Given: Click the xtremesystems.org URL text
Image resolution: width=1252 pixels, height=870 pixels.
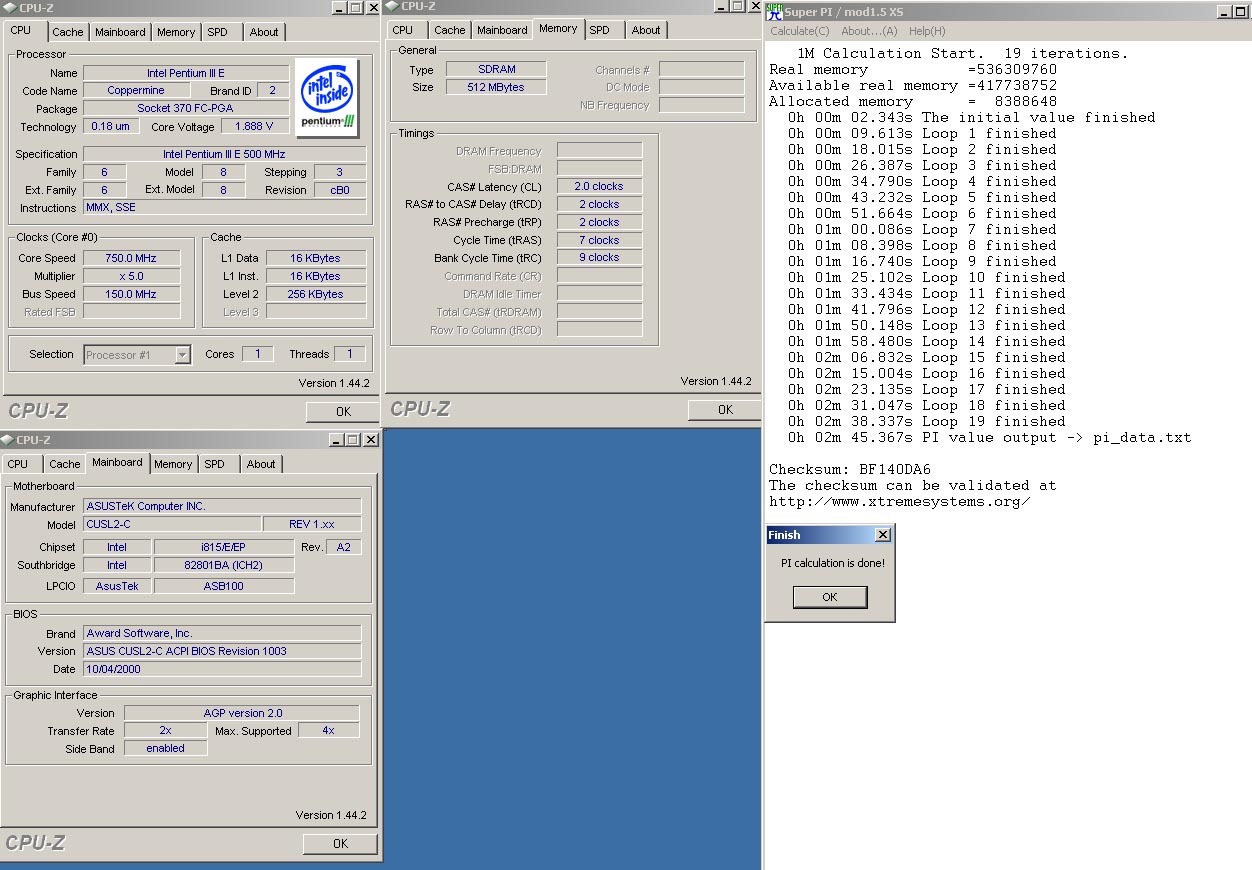Looking at the screenshot, I should point(900,501).
